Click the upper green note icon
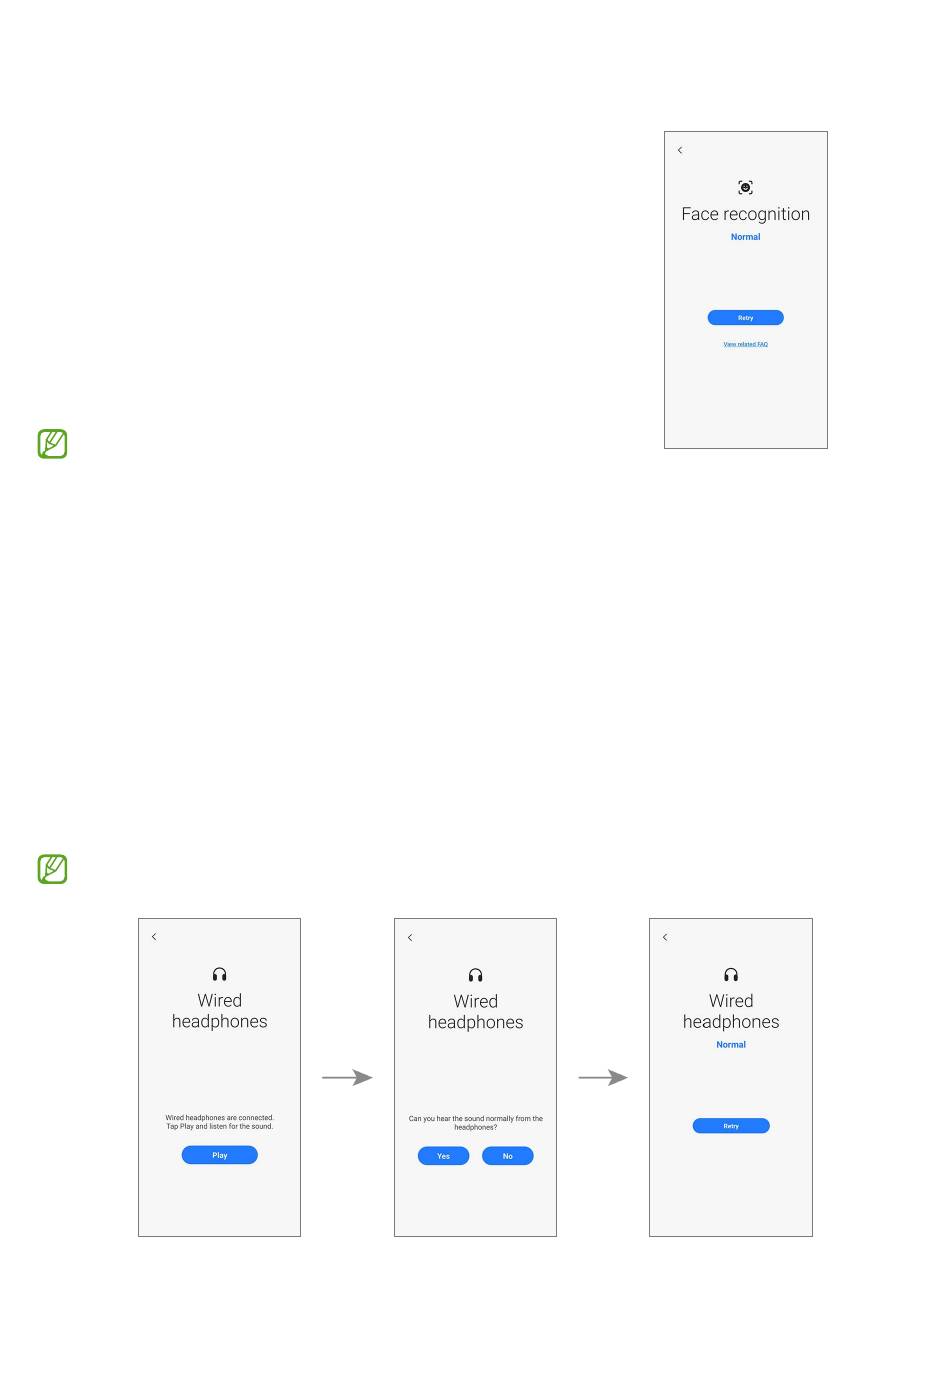The width and height of the screenshot is (950, 1378). (52, 444)
